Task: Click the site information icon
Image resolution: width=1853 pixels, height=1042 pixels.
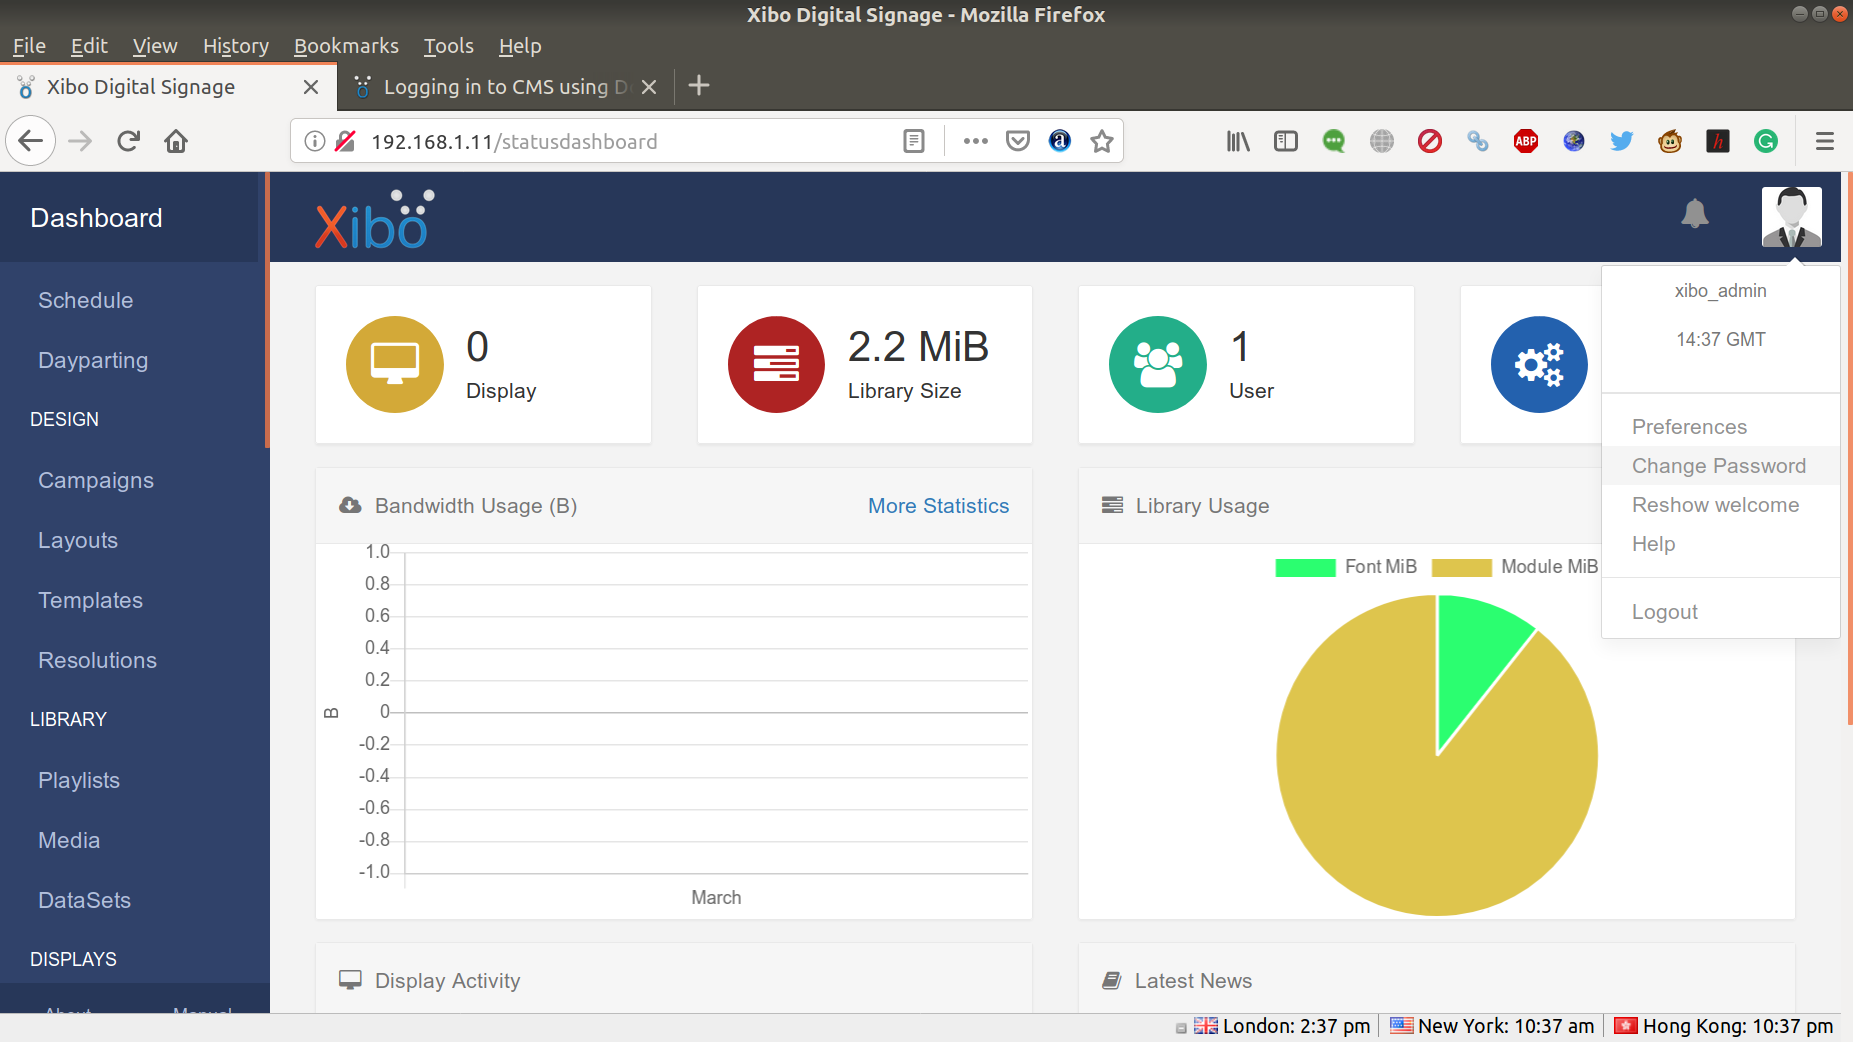Action: (315, 141)
